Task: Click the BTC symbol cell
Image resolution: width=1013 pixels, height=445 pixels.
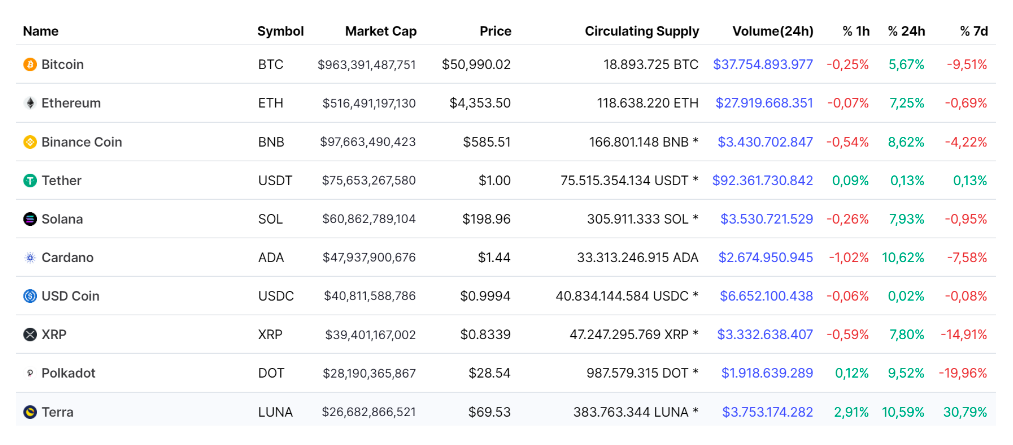Action: coord(270,65)
